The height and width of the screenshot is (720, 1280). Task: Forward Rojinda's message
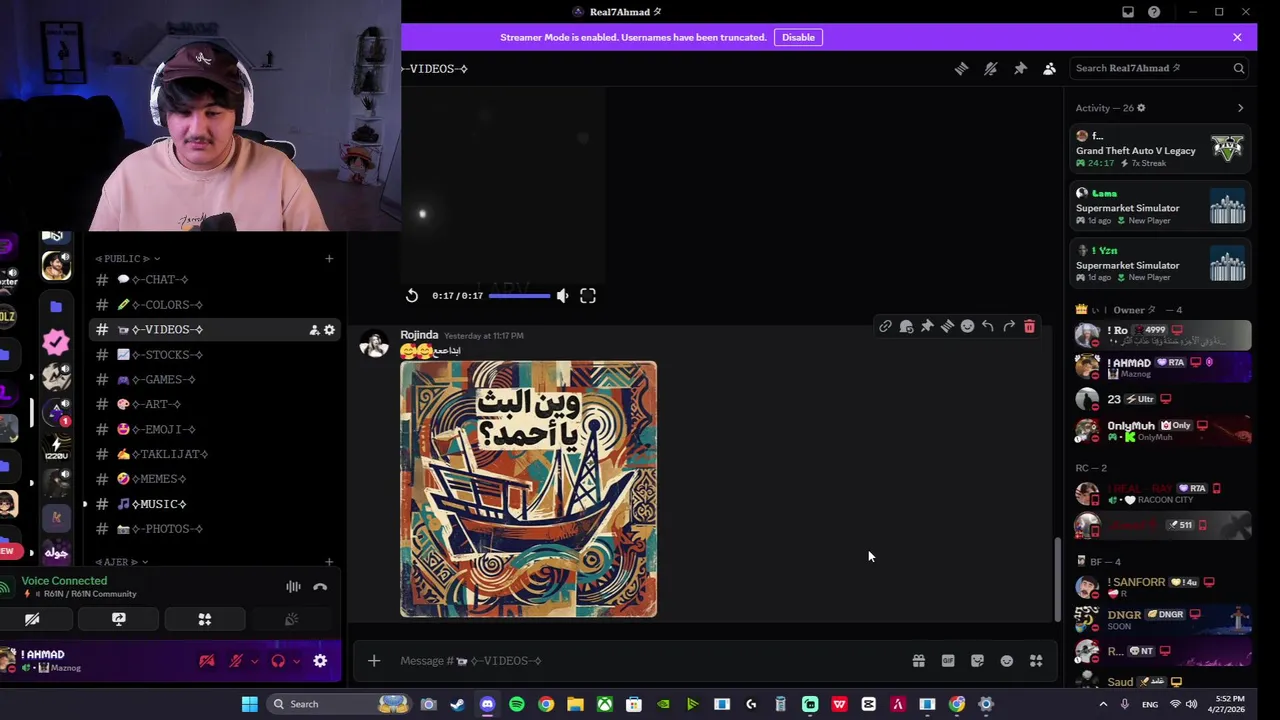pyautogui.click(x=1009, y=326)
